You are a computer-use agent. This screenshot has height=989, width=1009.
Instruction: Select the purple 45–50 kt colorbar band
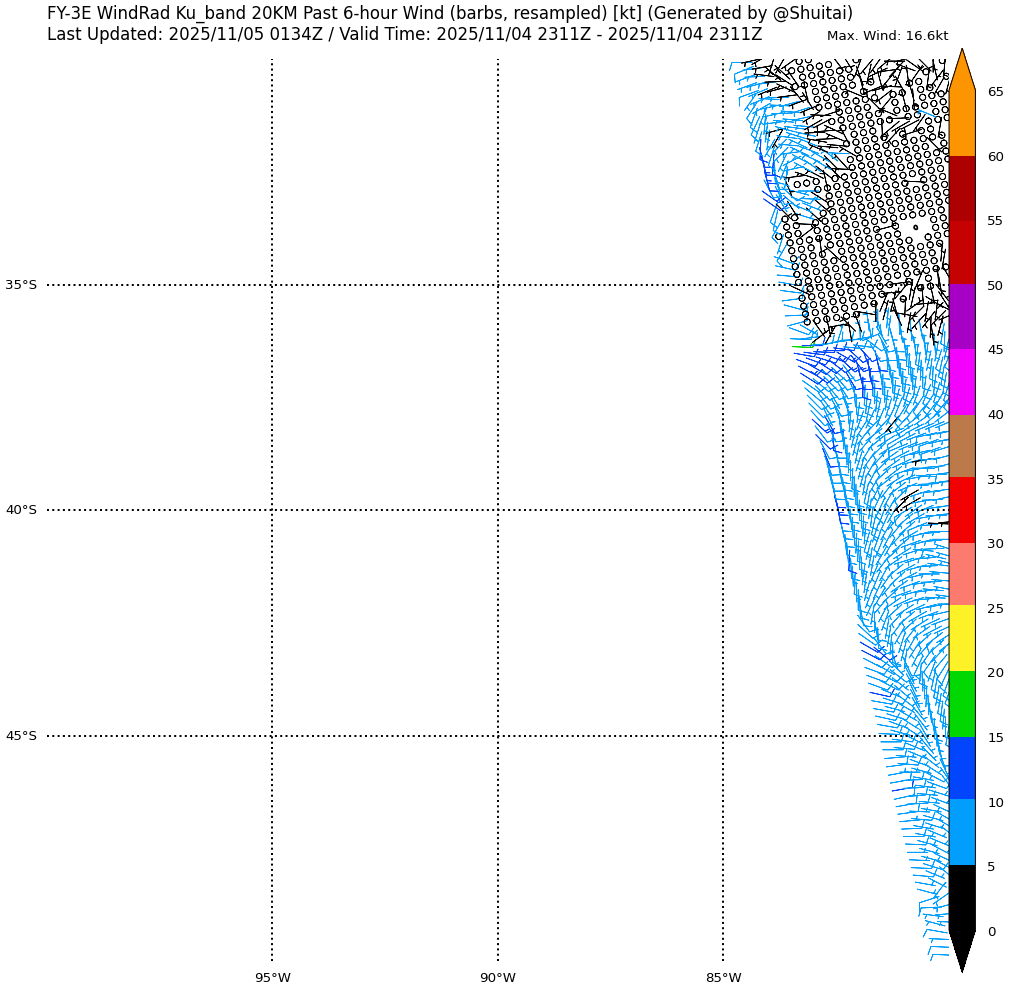(x=961, y=317)
